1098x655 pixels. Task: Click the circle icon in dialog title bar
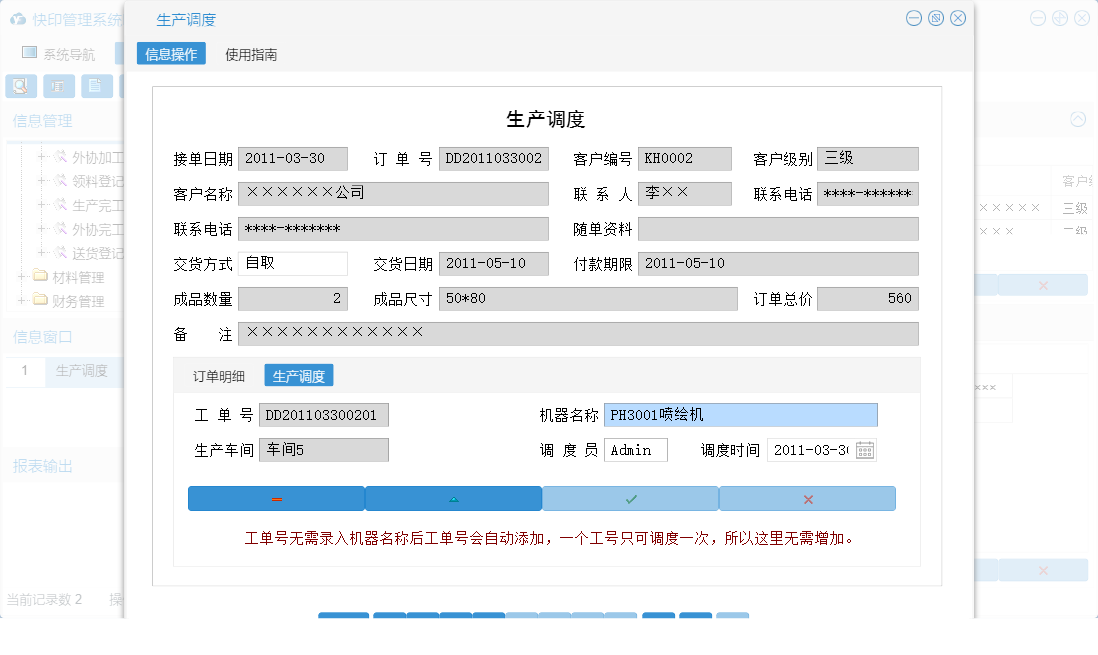(935, 17)
